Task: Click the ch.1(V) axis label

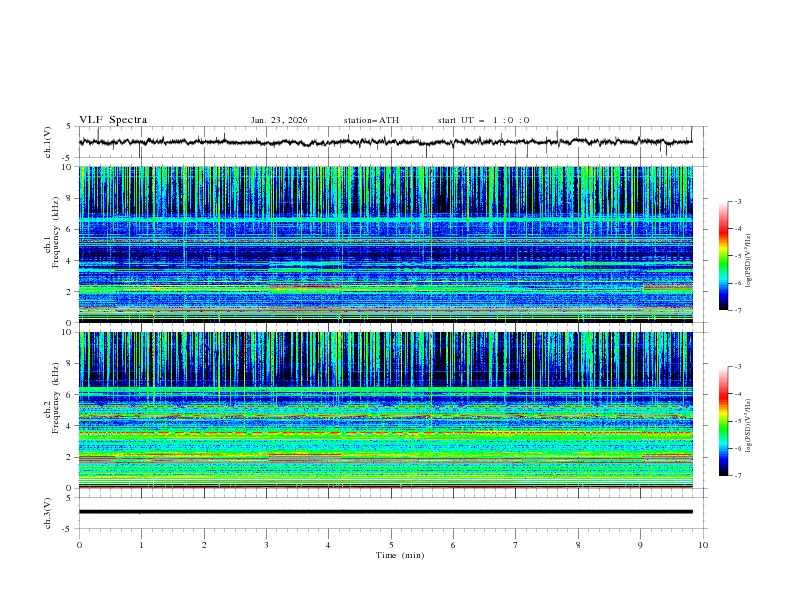Action: 49,142
